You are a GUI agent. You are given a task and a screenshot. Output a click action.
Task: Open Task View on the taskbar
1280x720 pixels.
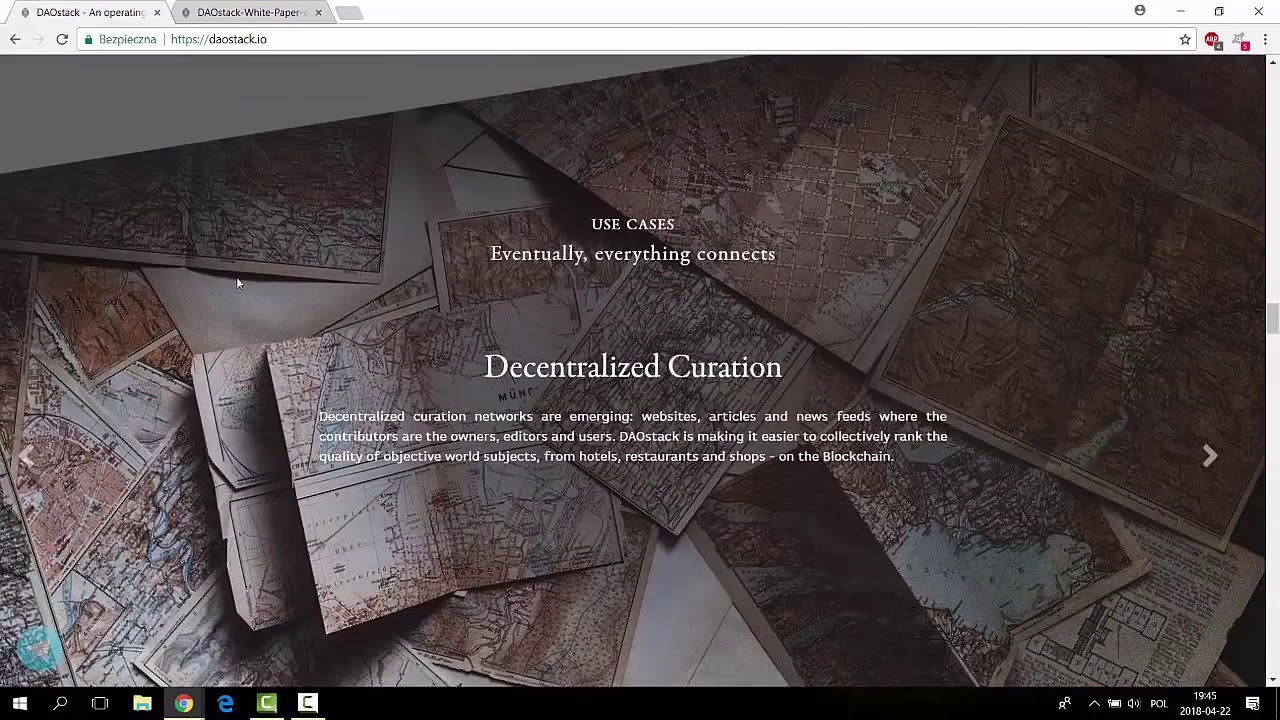tap(100, 703)
